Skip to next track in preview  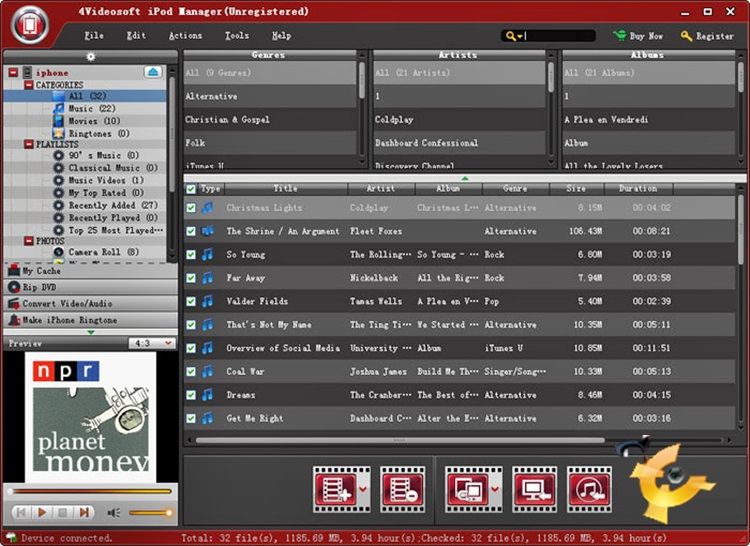[x=85, y=512]
